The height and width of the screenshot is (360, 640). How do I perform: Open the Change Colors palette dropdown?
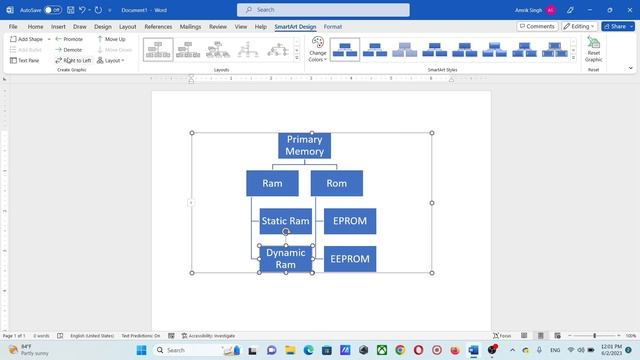(318, 49)
